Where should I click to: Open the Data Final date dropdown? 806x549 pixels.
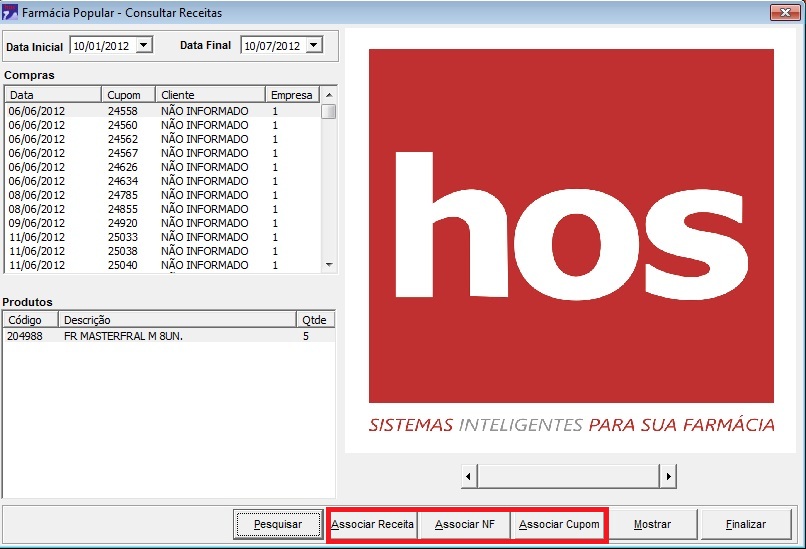pos(314,45)
